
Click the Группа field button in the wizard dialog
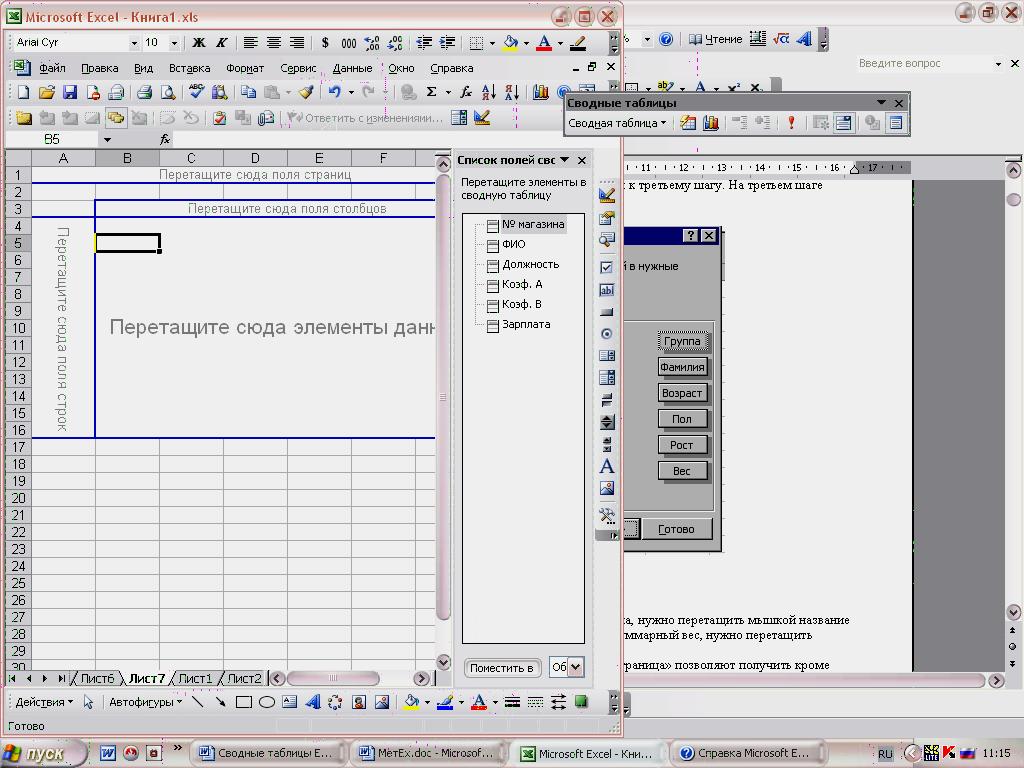tap(682, 341)
